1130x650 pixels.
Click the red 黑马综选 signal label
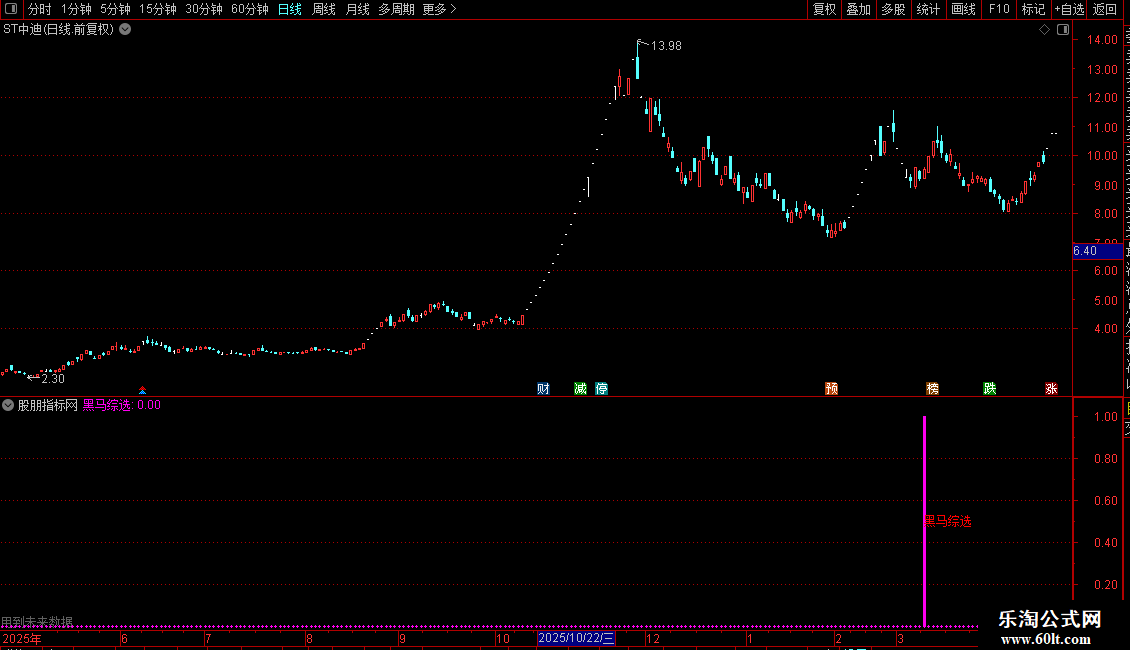[x=948, y=521]
